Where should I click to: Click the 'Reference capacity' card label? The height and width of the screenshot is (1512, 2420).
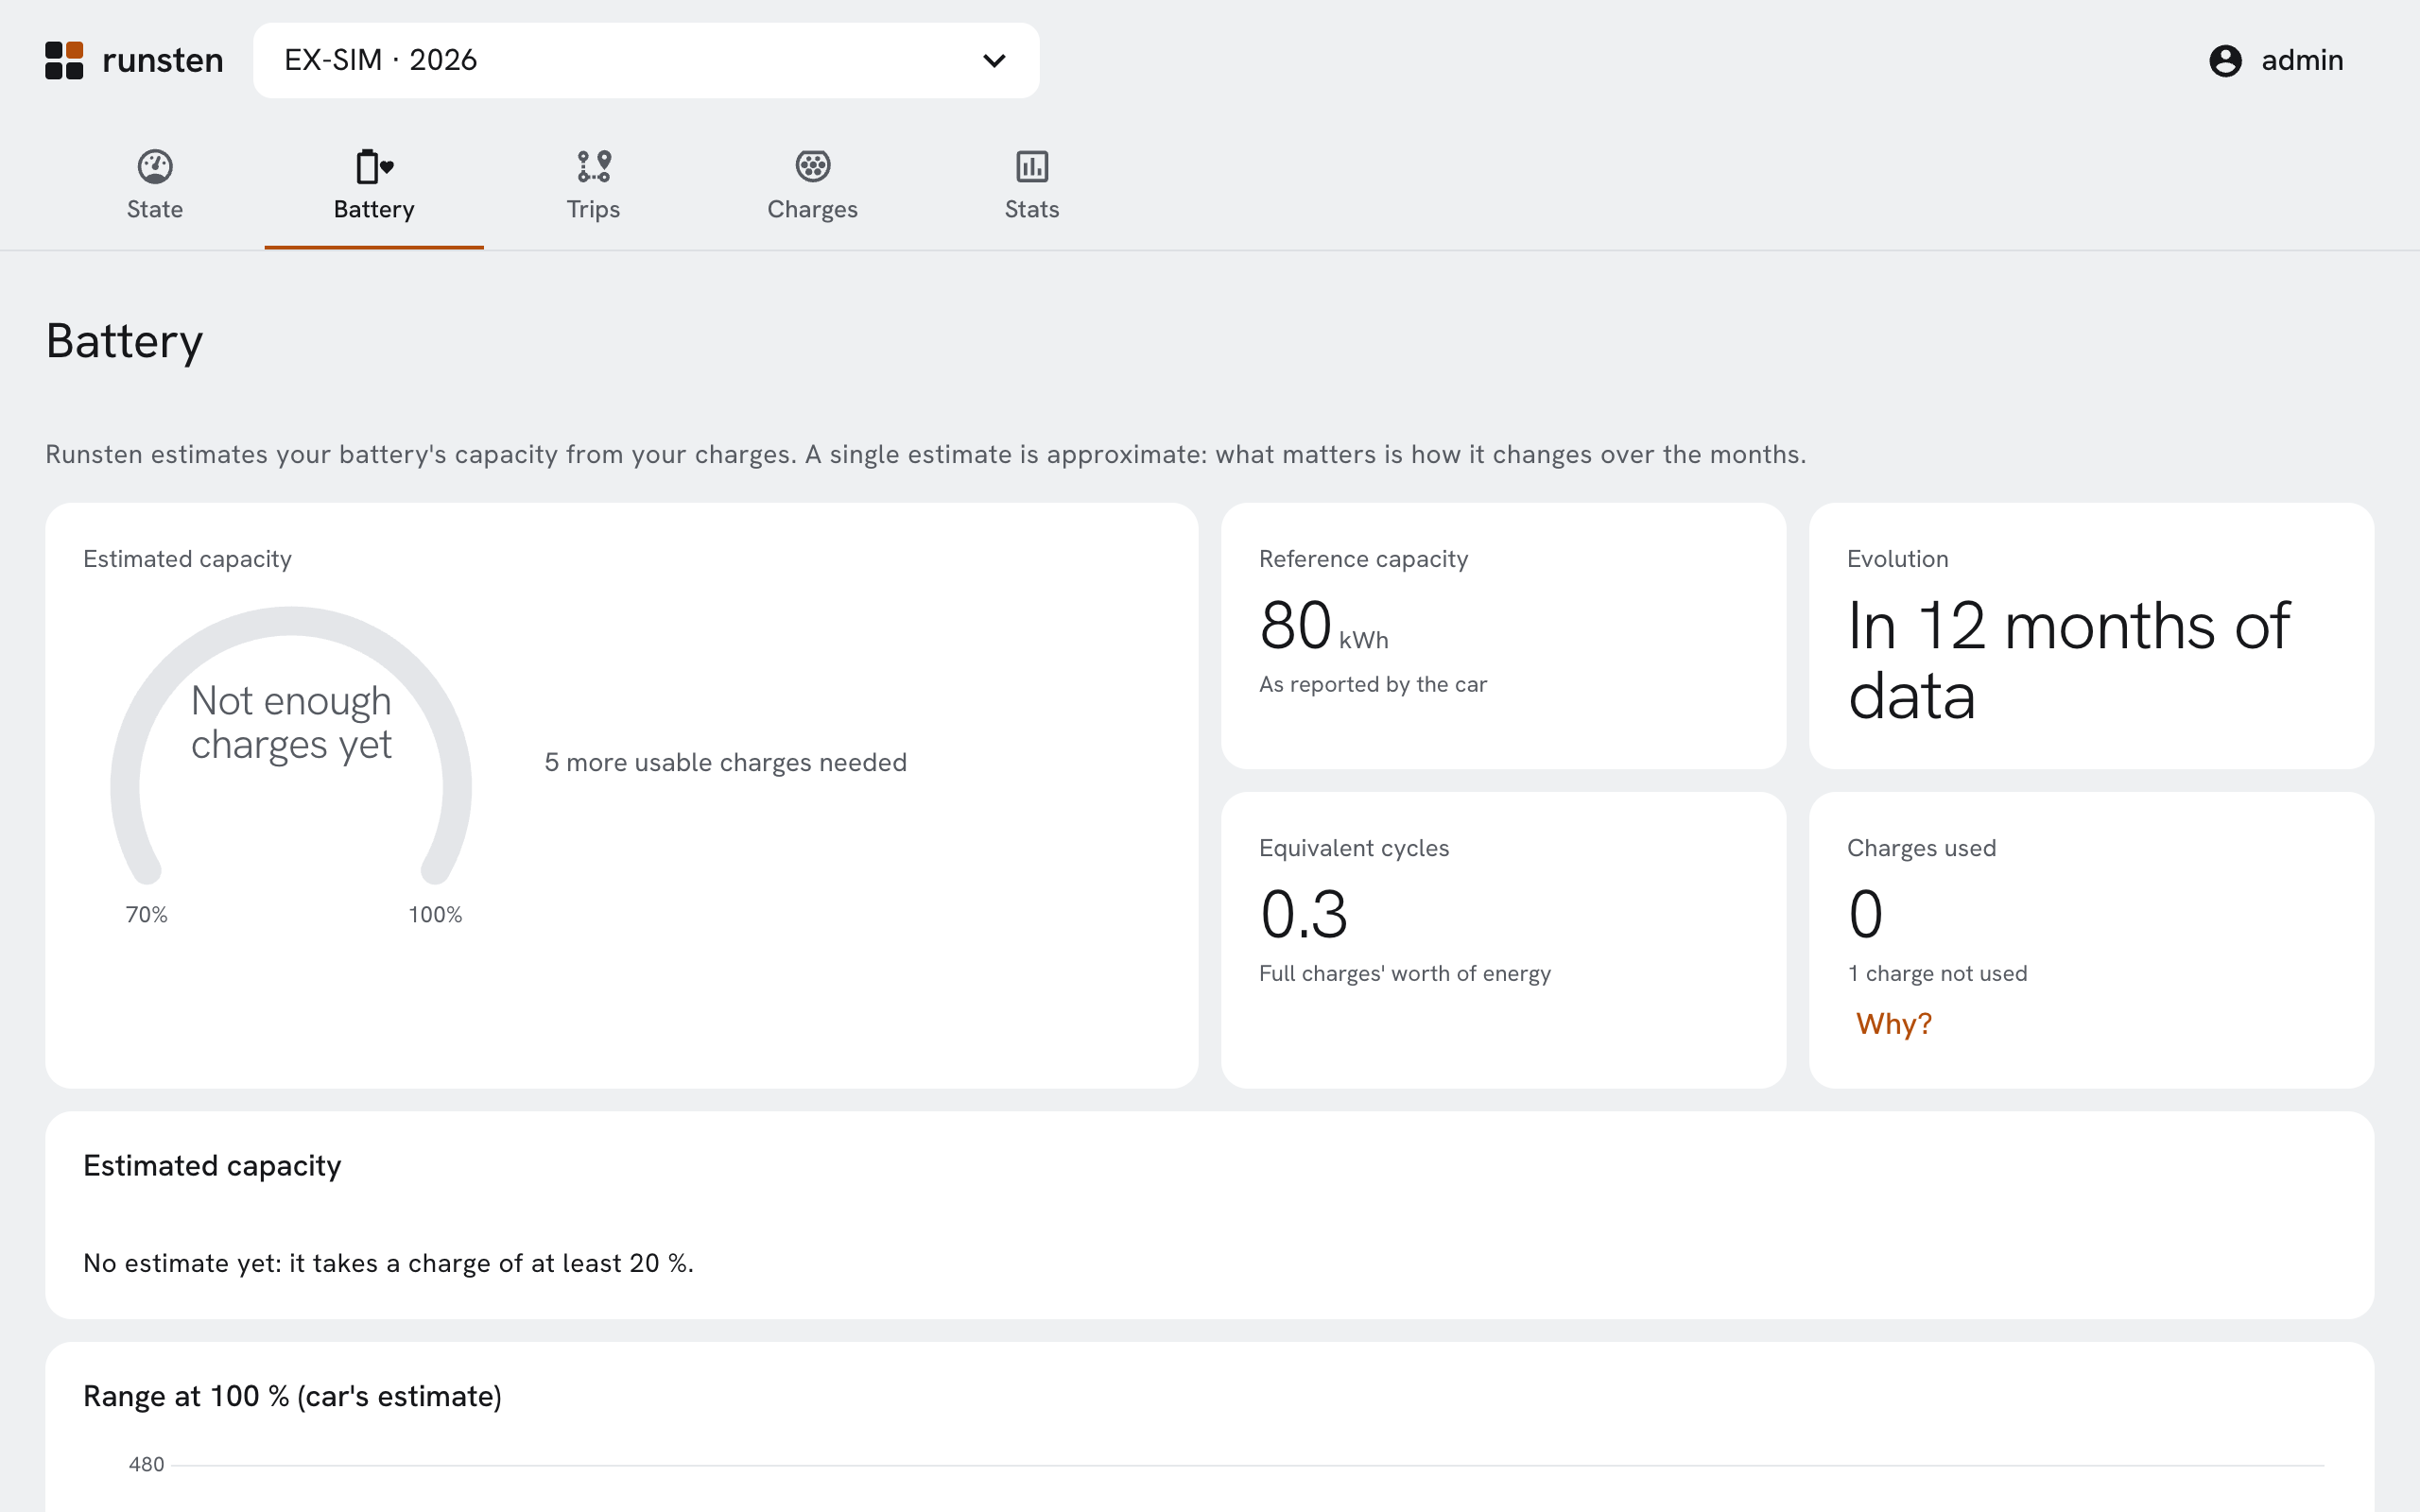[1363, 559]
